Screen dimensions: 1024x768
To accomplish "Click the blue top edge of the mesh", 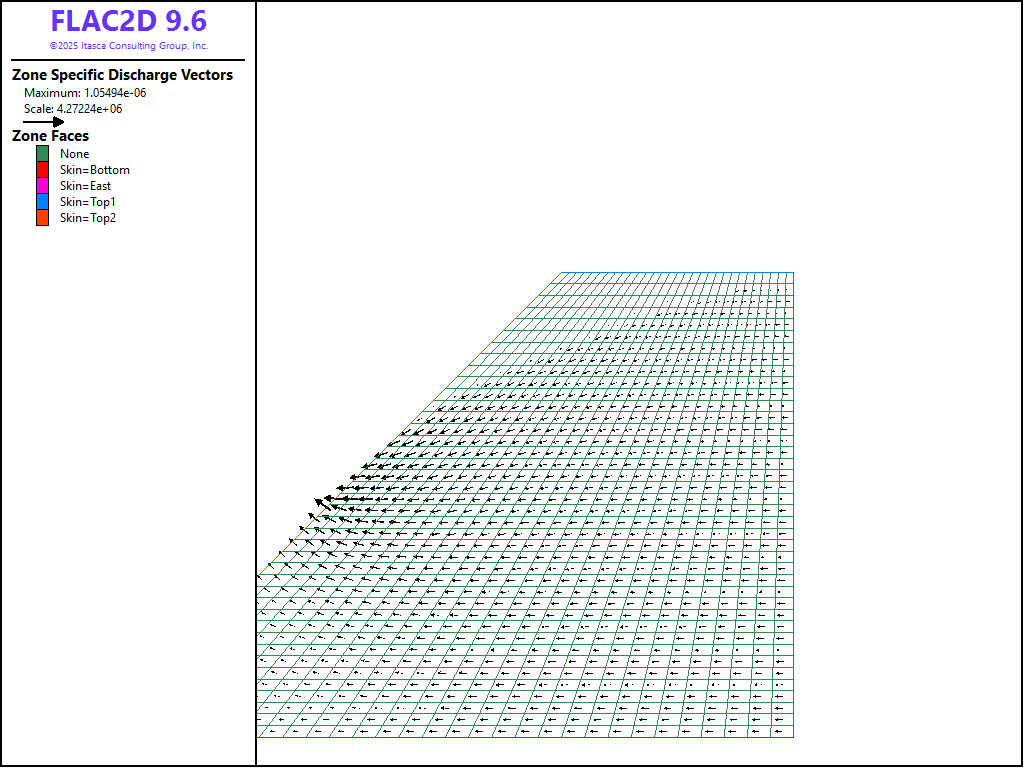I will click(x=676, y=272).
